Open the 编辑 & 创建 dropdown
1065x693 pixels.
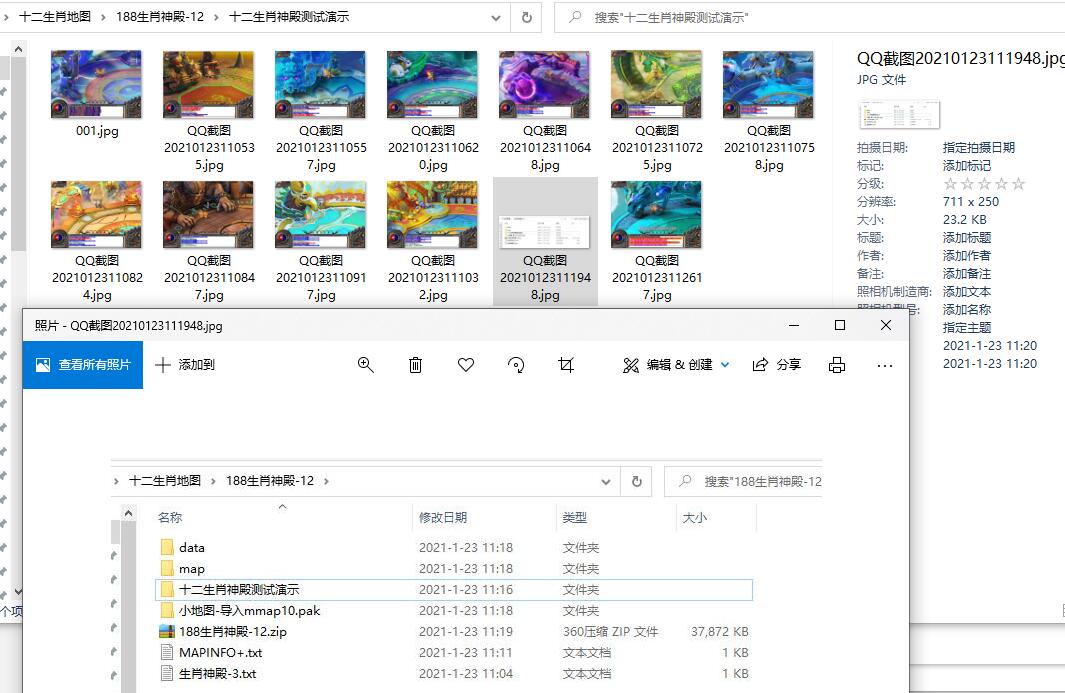(x=676, y=365)
